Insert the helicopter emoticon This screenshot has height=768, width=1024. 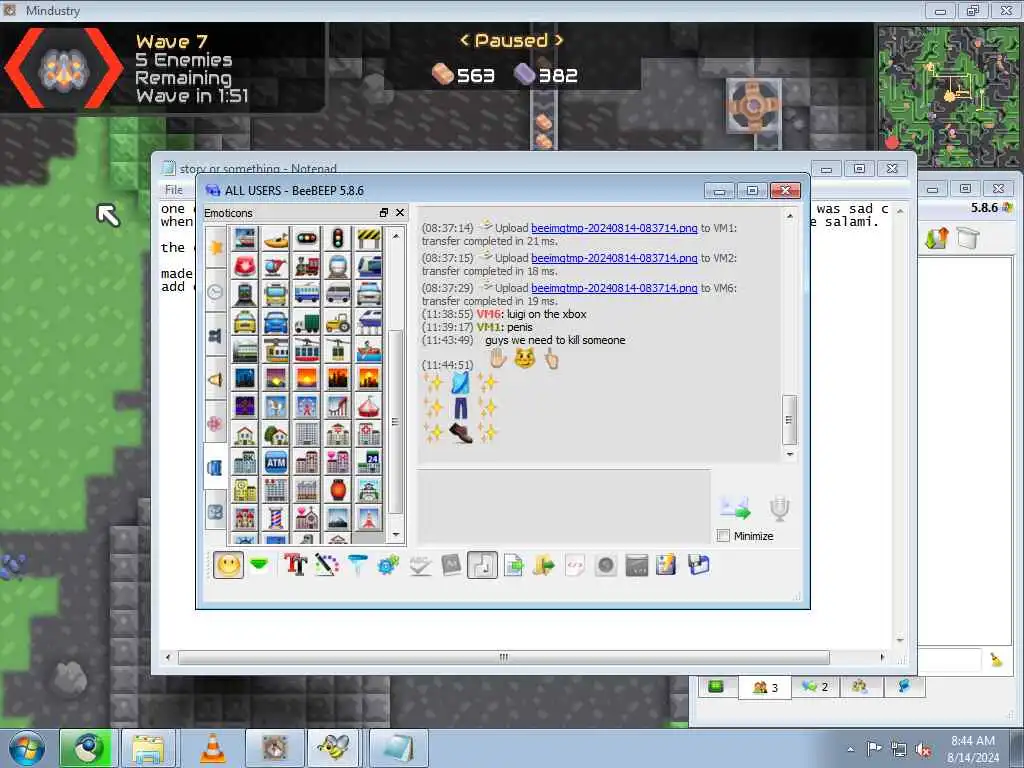click(276, 266)
